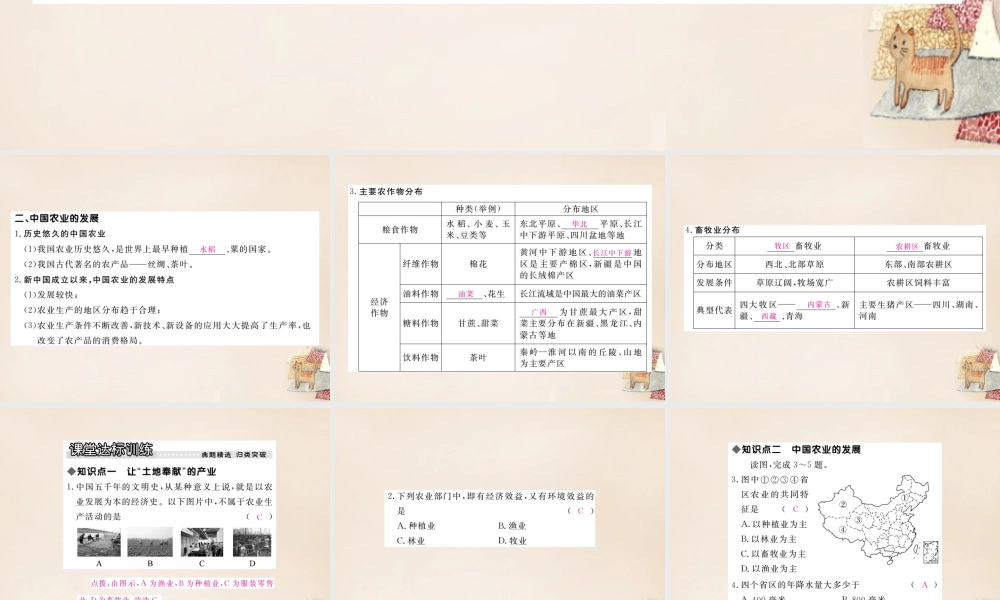The height and width of the screenshot is (600, 1000).
Task: Click the 分类 cell in livestock table
Action: pos(714,246)
